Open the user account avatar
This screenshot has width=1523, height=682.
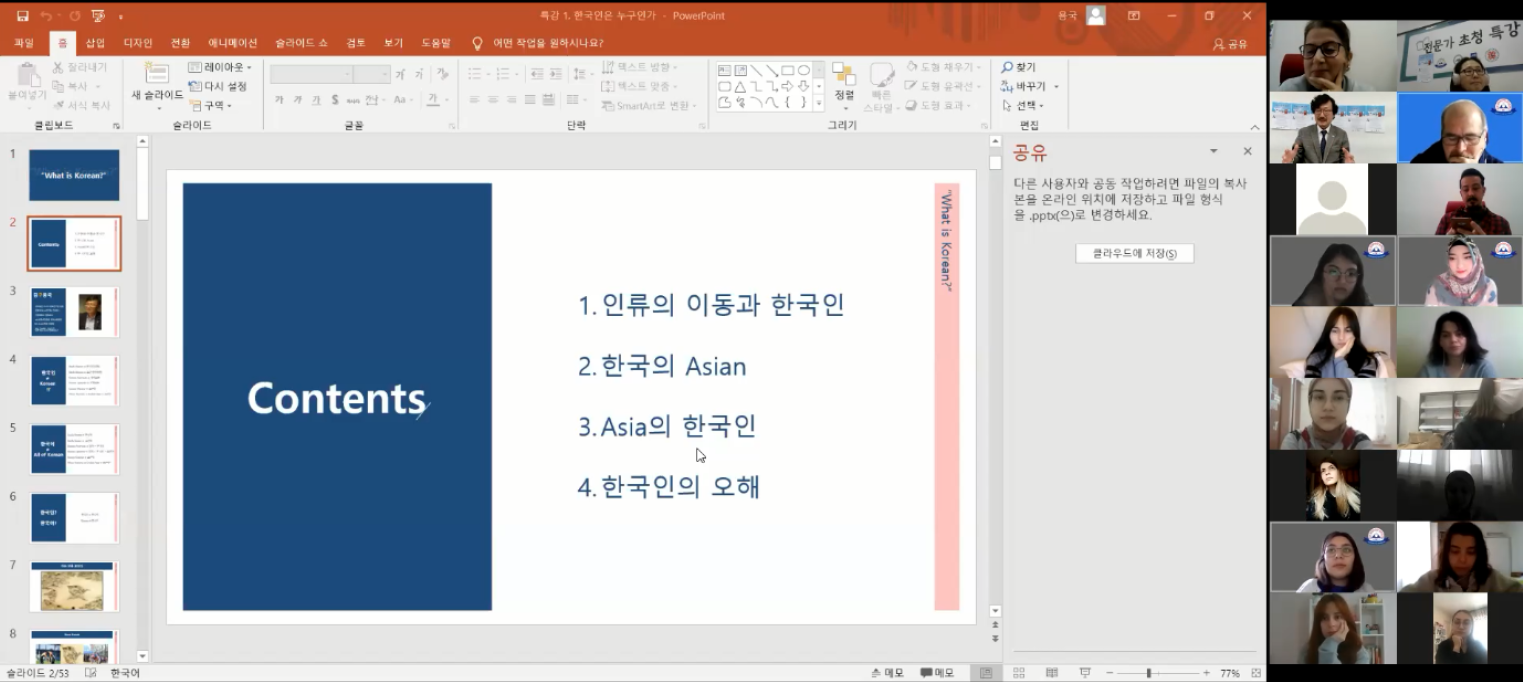click(1096, 15)
